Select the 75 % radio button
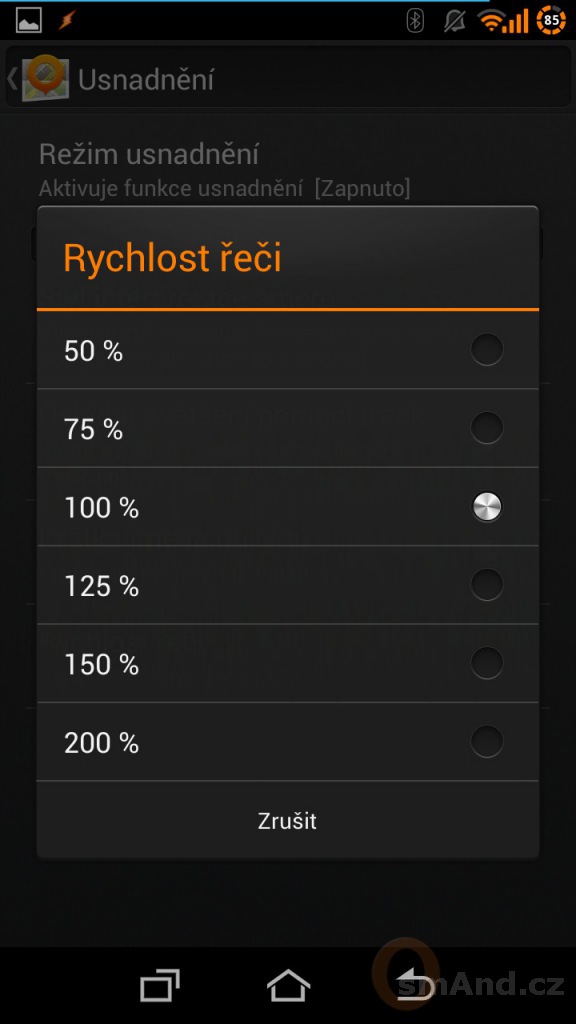Image resolution: width=576 pixels, height=1024 pixels. (487, 428)
